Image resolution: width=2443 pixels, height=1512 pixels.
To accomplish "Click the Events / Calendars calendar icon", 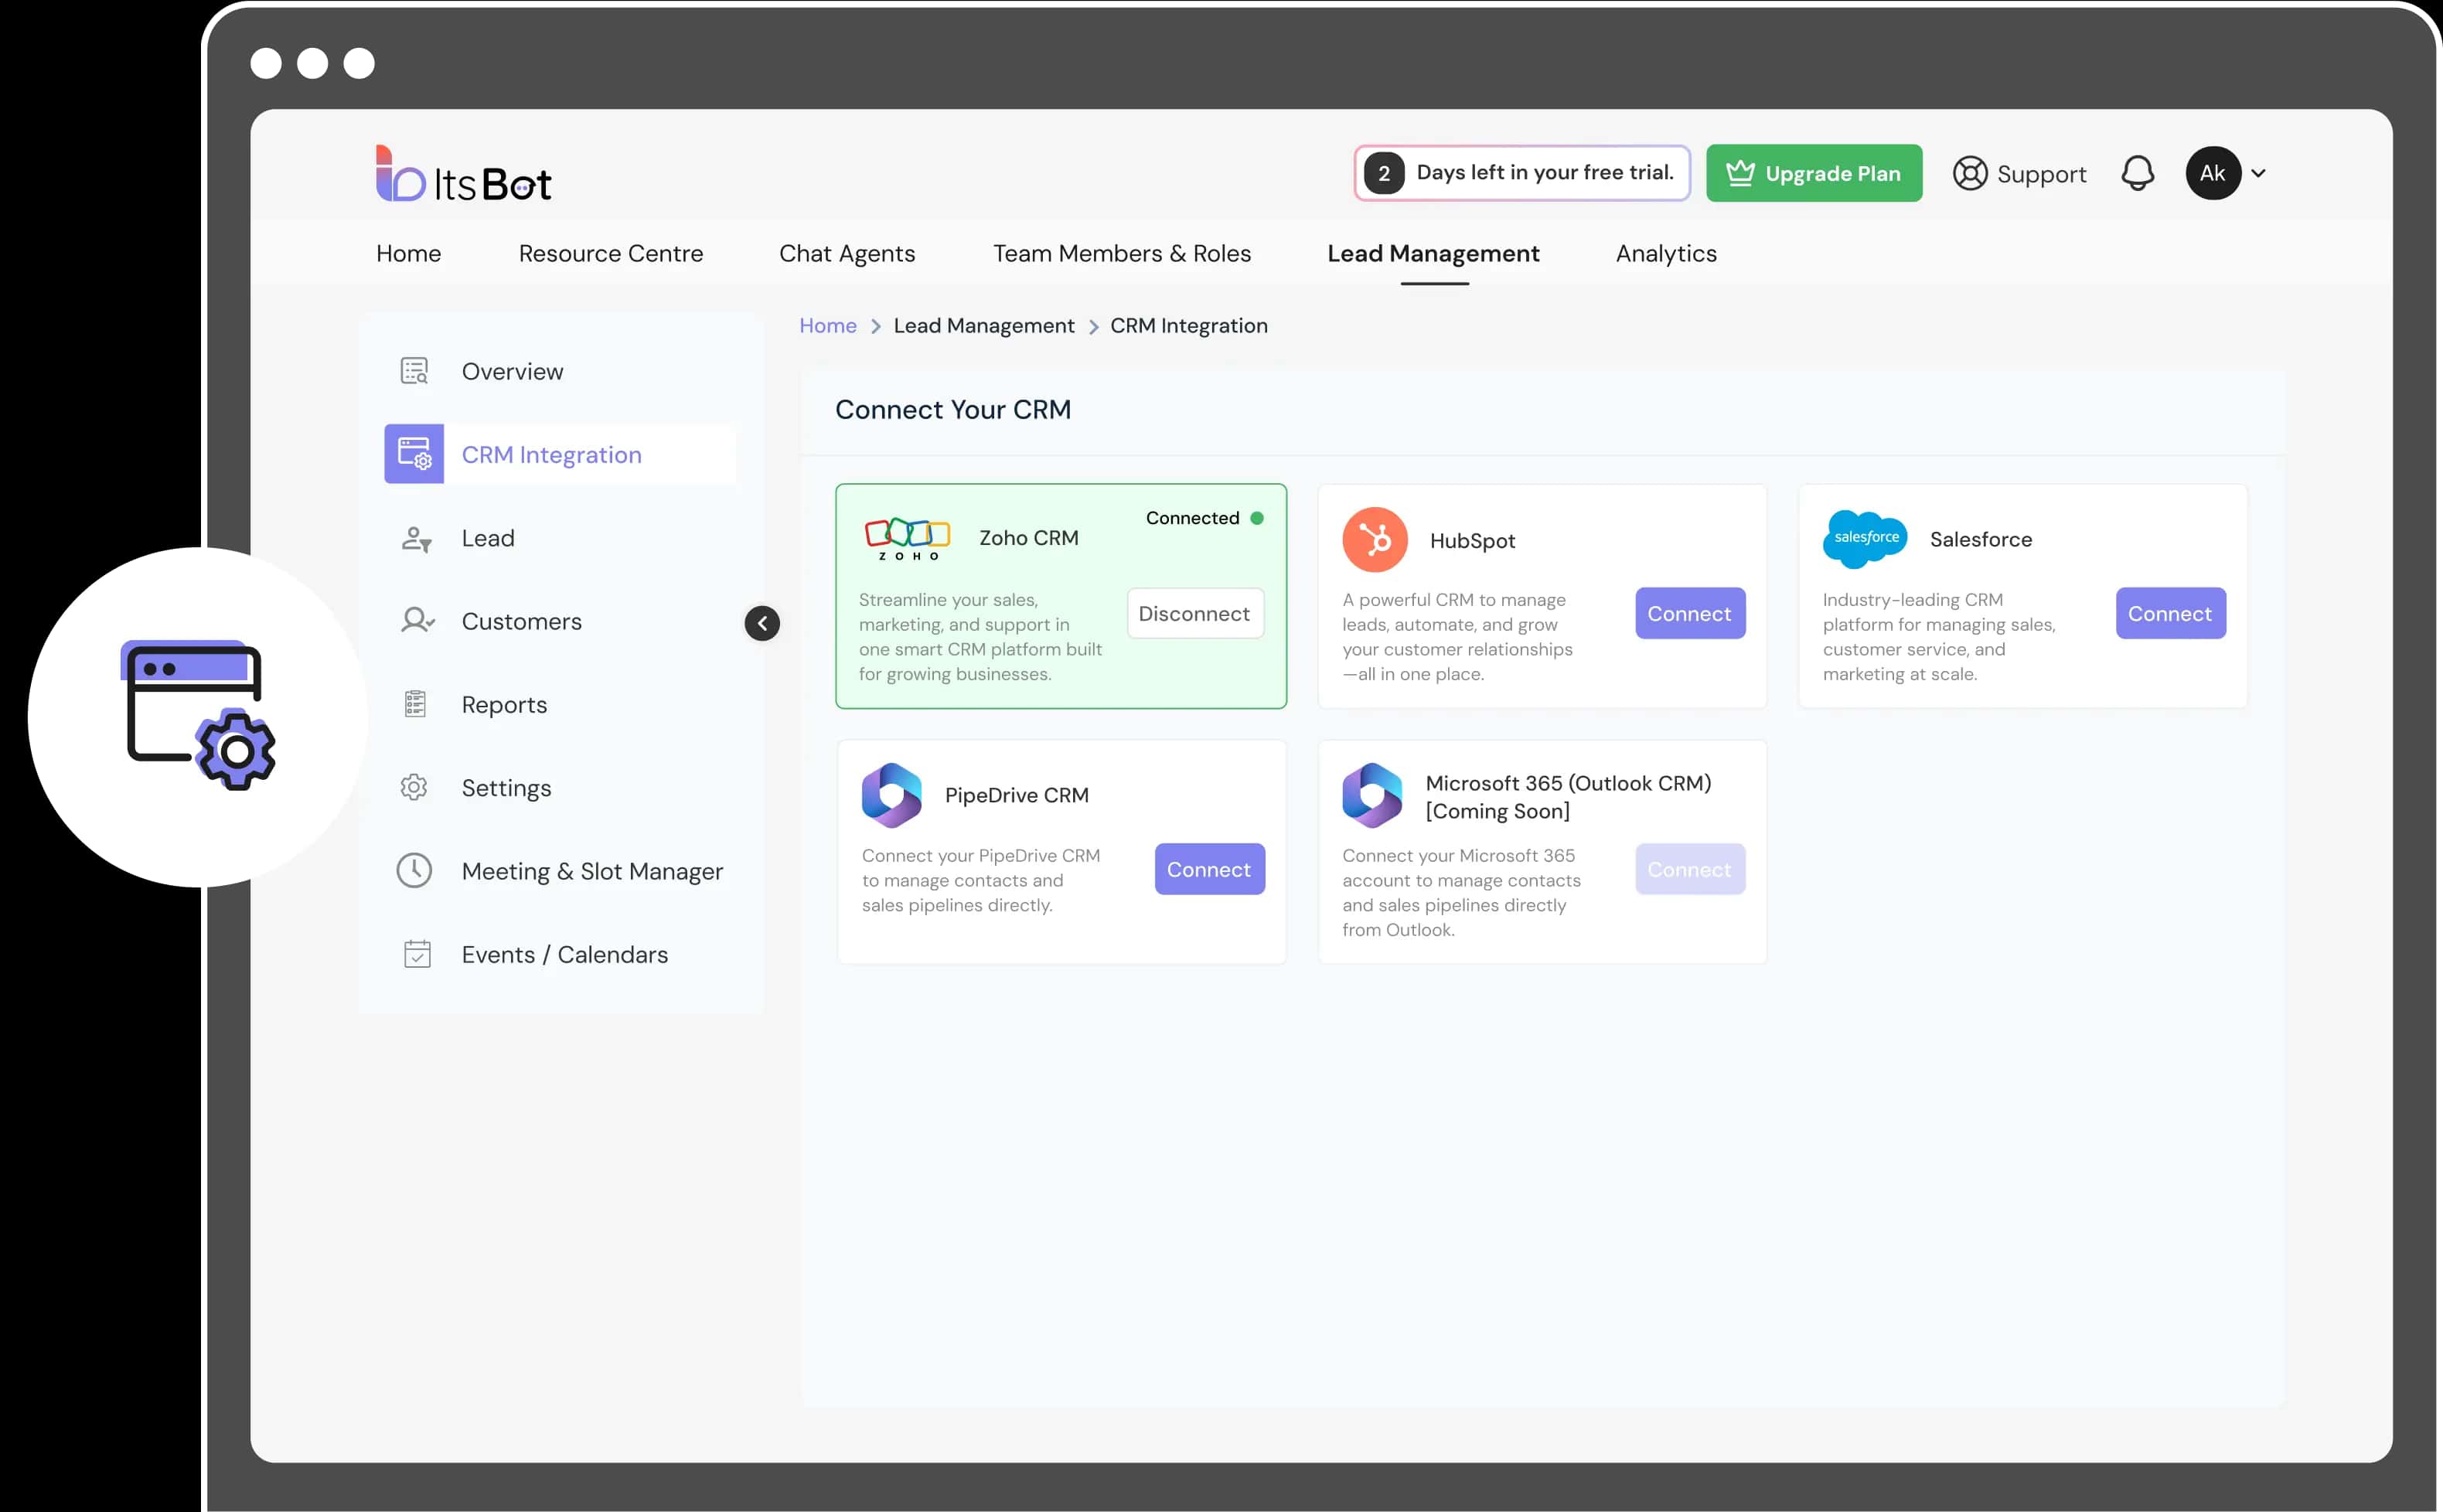I will click(x=416, y=954).
